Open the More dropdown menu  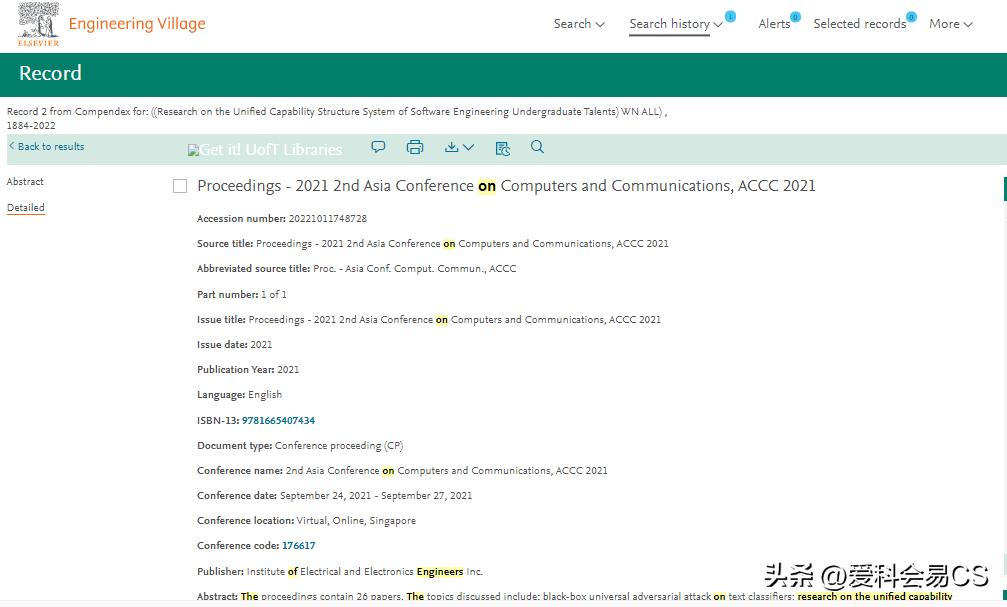point(950,24)
